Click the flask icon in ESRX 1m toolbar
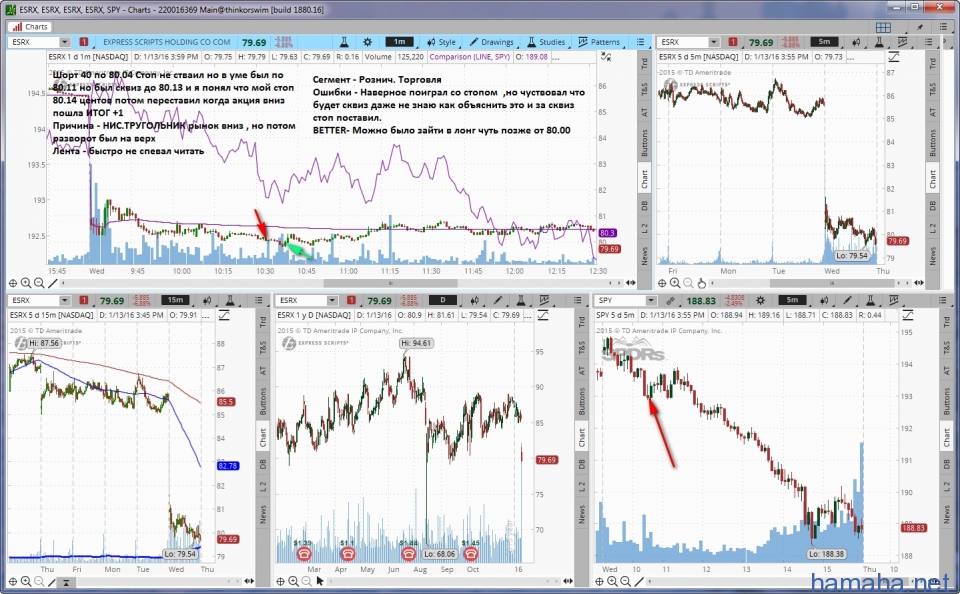The width and height of the screenshot is (960, 594). pyautogui.click(x=344, y=42)
